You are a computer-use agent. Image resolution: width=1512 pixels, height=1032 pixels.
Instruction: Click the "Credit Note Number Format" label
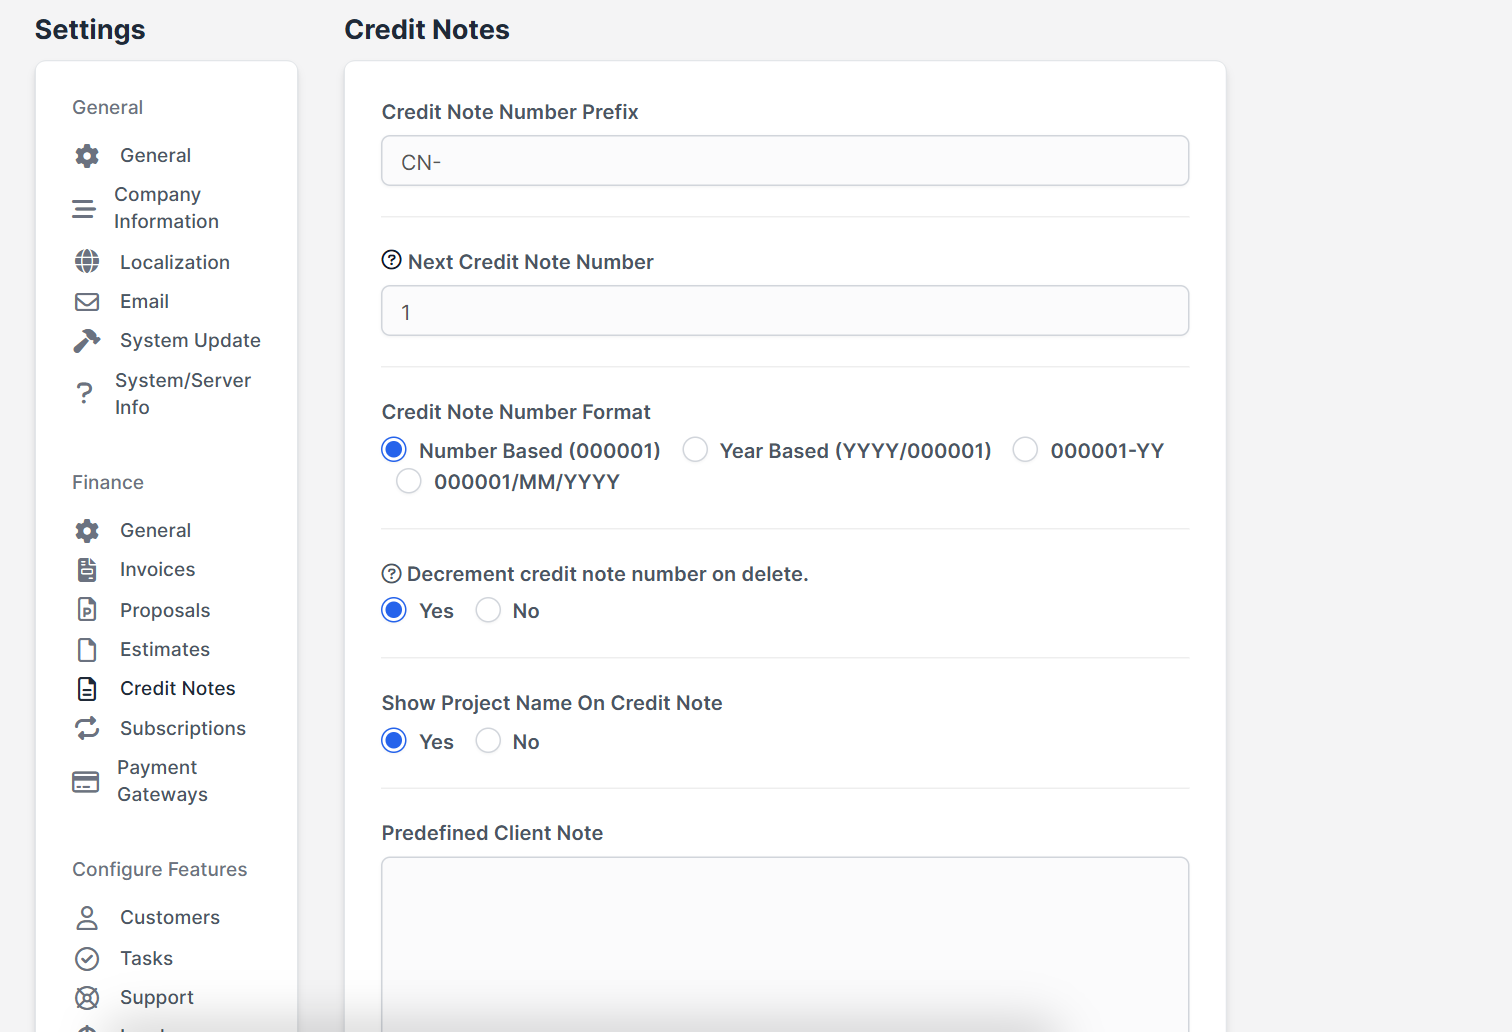(516, 412)
